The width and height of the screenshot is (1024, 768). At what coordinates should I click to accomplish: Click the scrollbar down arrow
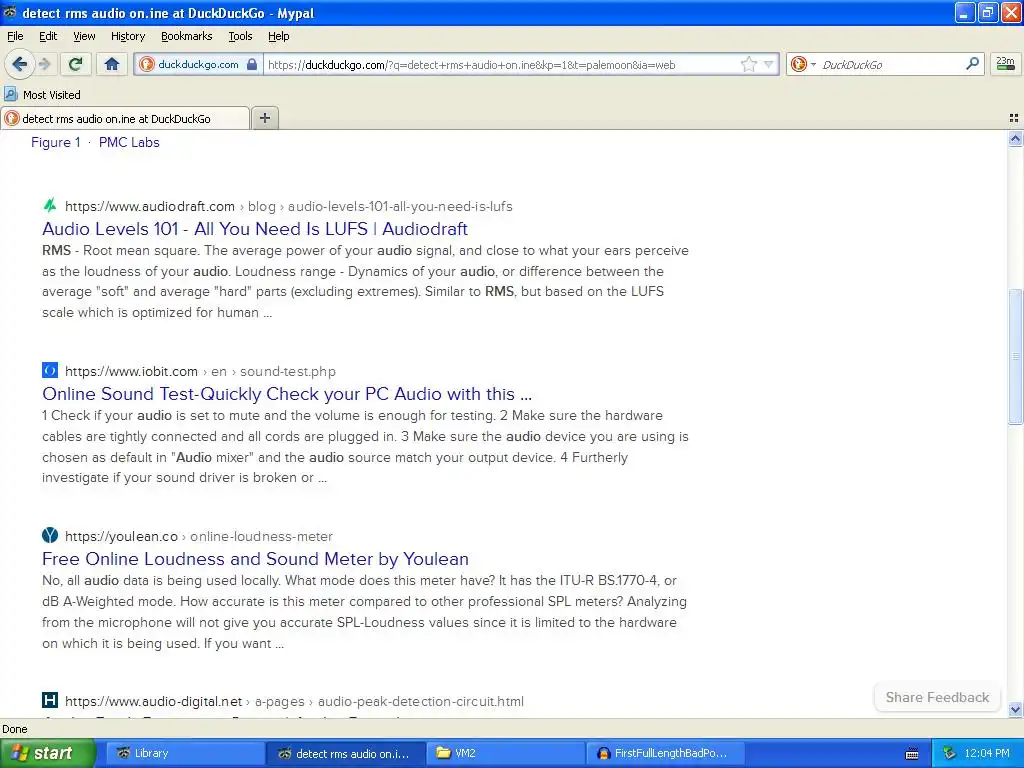pyautogui.click(x=1015, y=709)
